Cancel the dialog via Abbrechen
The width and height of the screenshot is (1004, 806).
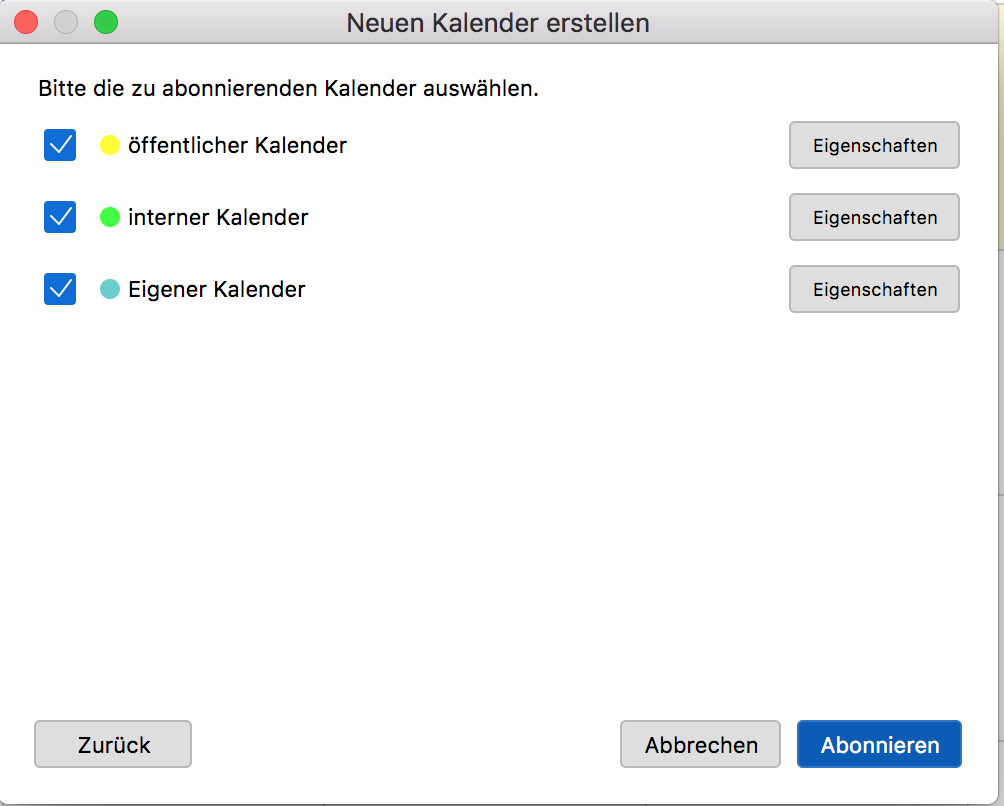pos(700,745)
